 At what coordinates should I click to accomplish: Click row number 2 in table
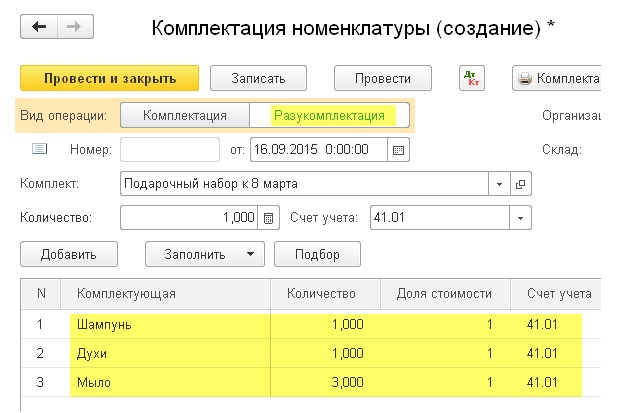coord(40,353)
